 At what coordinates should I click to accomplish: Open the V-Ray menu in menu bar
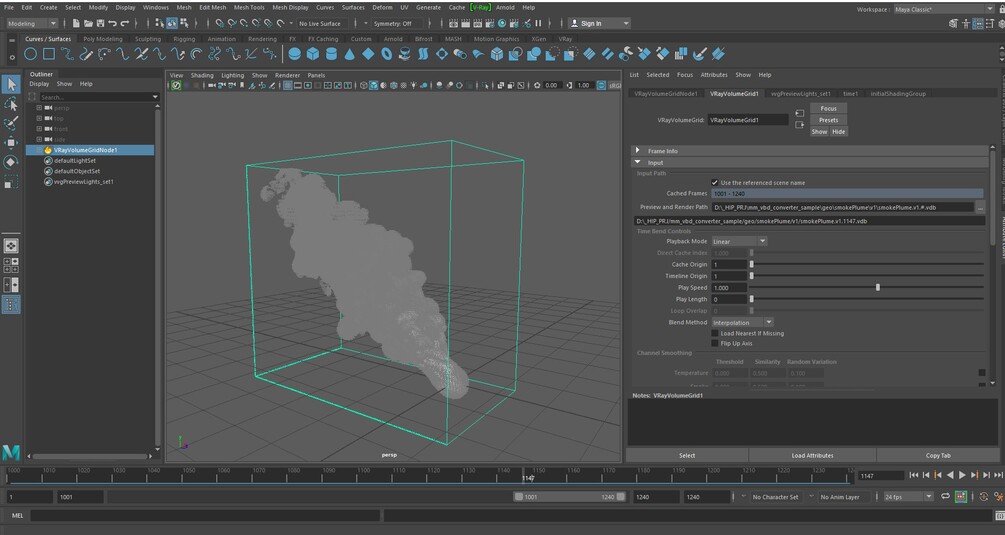click(481, 7)
